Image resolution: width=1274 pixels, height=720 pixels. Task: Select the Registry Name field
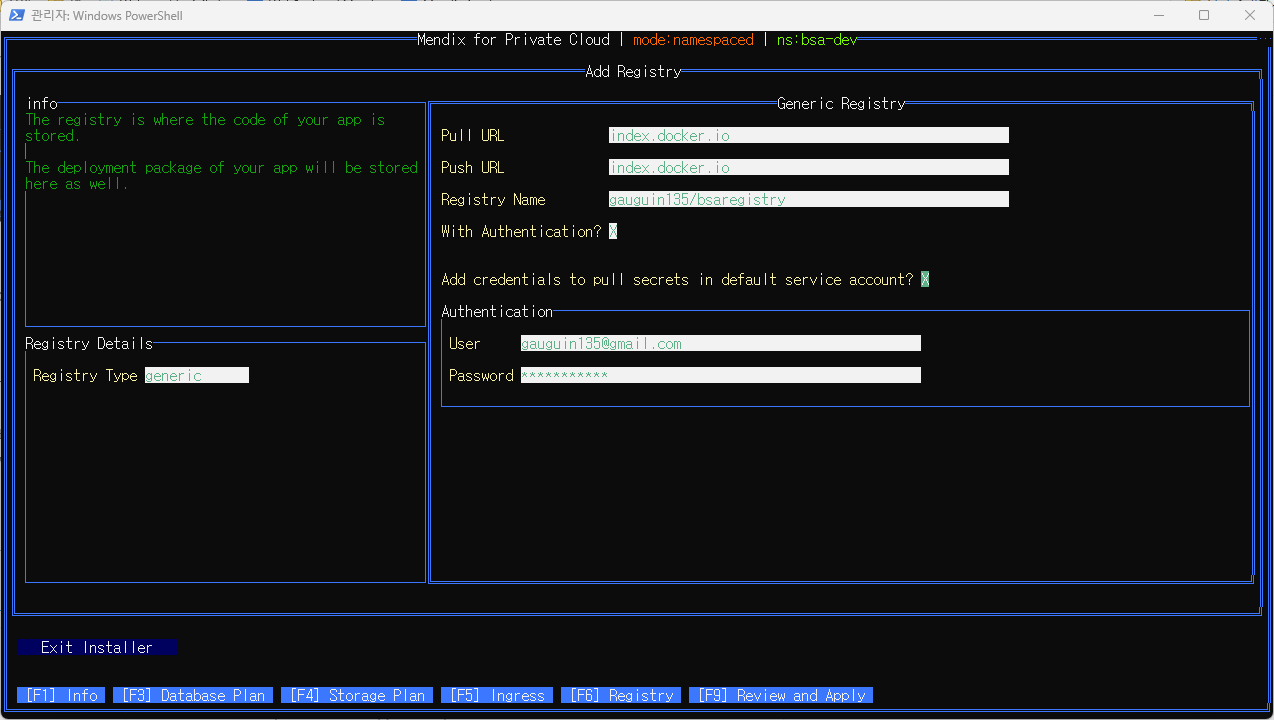click(809, 199)
